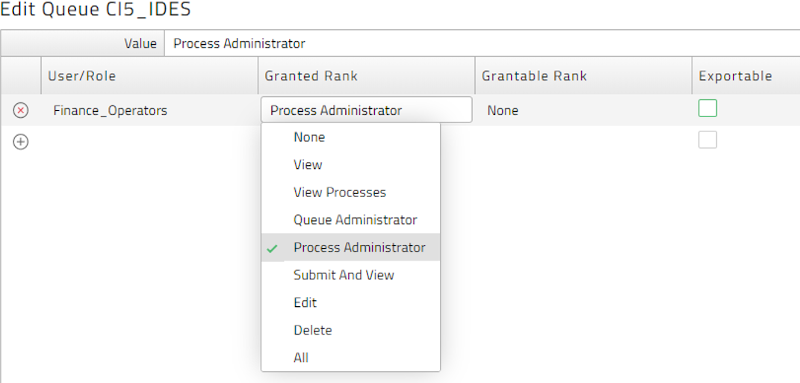Open the Granted Rank combo box showing Process Administrator
This screenshot has width=800, height=383.
[366, 110]
